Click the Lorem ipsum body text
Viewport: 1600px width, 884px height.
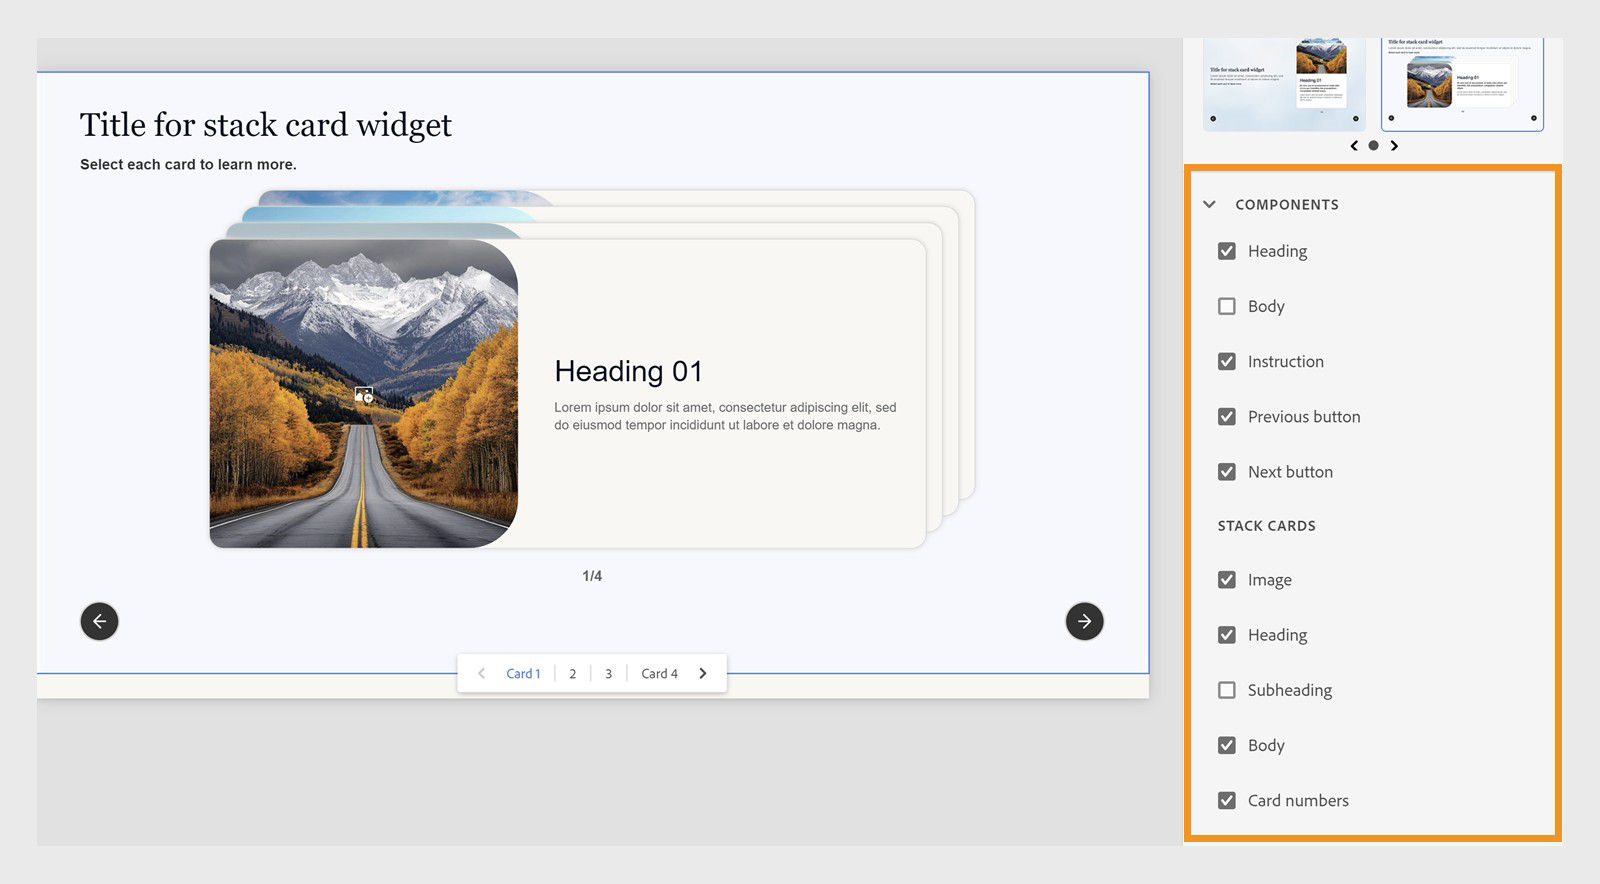(x=725, y=416)
